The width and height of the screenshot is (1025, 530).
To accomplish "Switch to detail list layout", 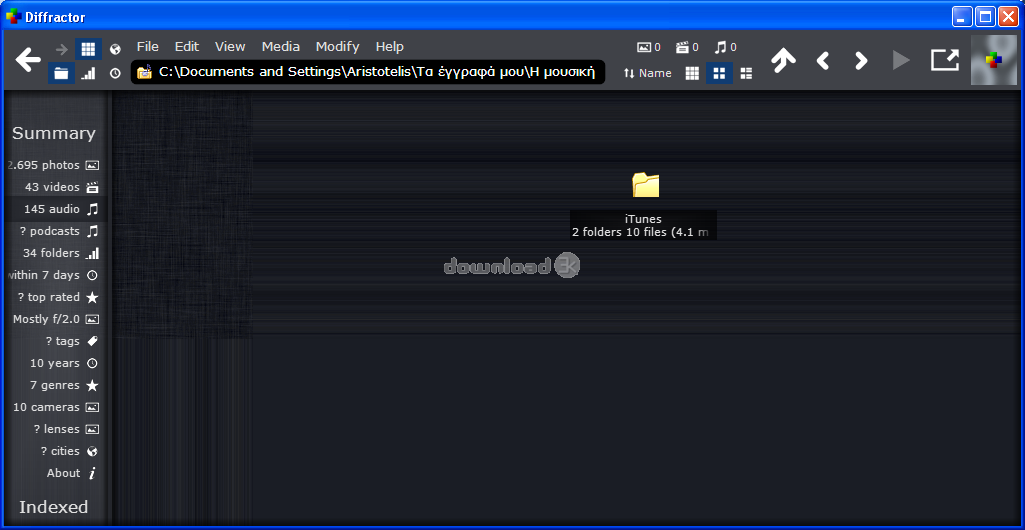I will tap(746, 73).
